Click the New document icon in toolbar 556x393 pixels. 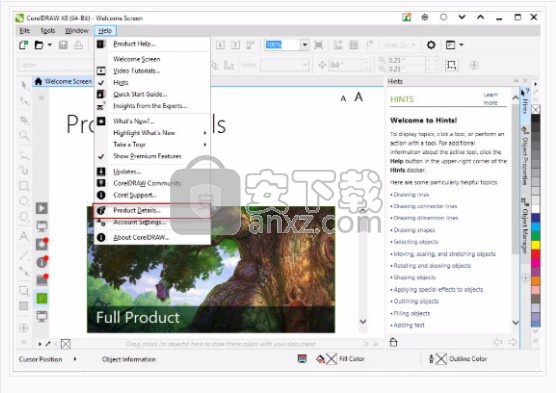pyautogui.click(x=24, y=45)
